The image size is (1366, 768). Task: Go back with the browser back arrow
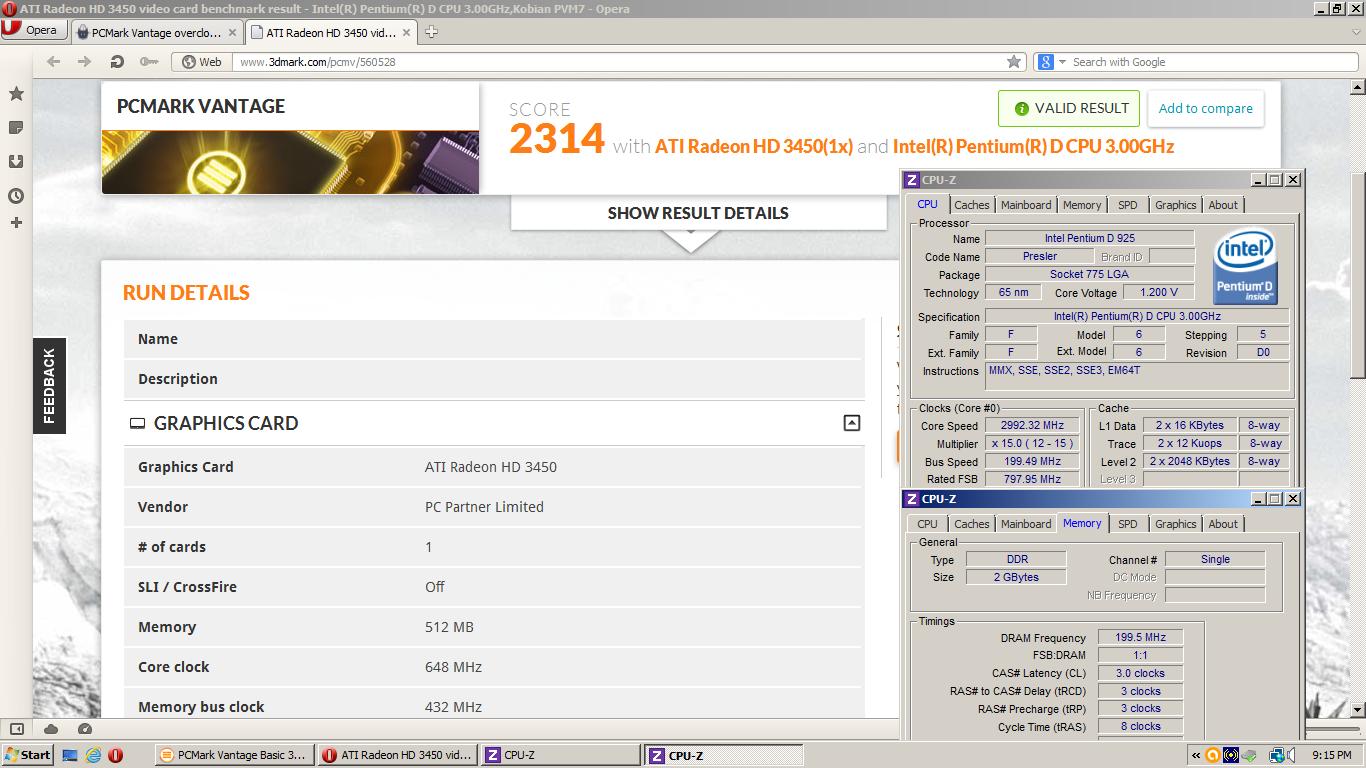(x=54, y=62)
